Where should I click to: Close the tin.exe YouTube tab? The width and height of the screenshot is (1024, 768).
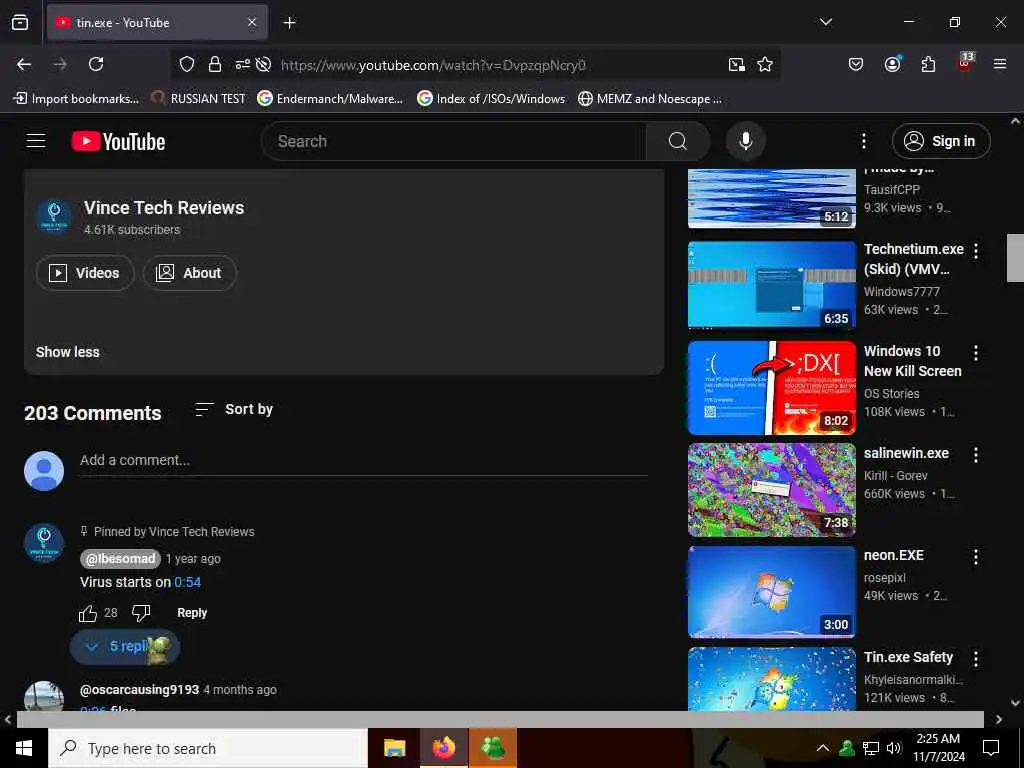pyautogui.click(x=252, y=22)
